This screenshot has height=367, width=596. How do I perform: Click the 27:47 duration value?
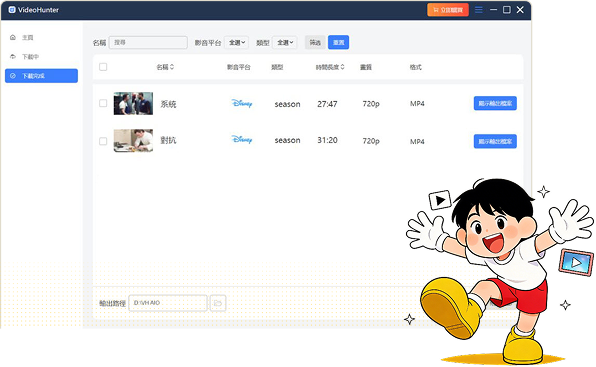click(x=327, y=104)
